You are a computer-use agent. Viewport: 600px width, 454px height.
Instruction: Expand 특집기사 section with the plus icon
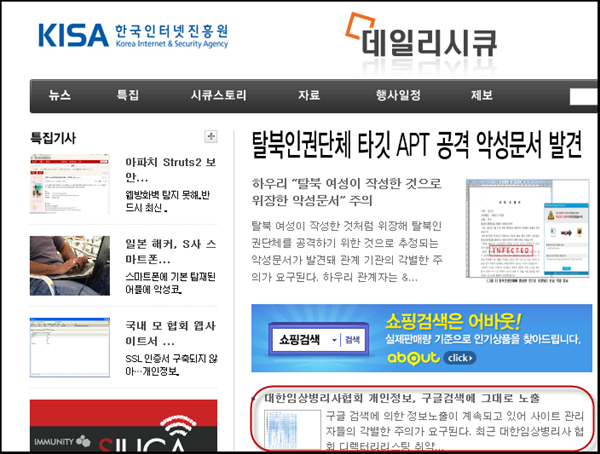click(x=210, y=137)
